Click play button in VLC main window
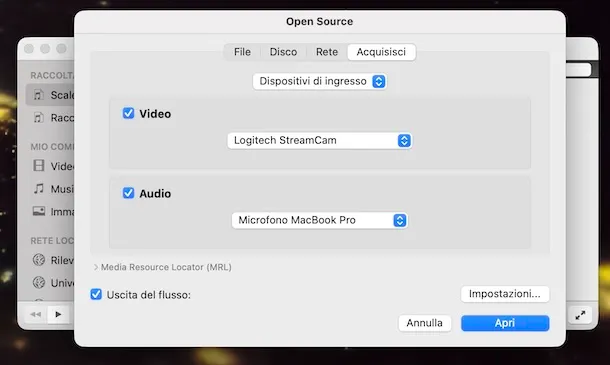Viewport: 610px width, 365px height. point(58,314)
